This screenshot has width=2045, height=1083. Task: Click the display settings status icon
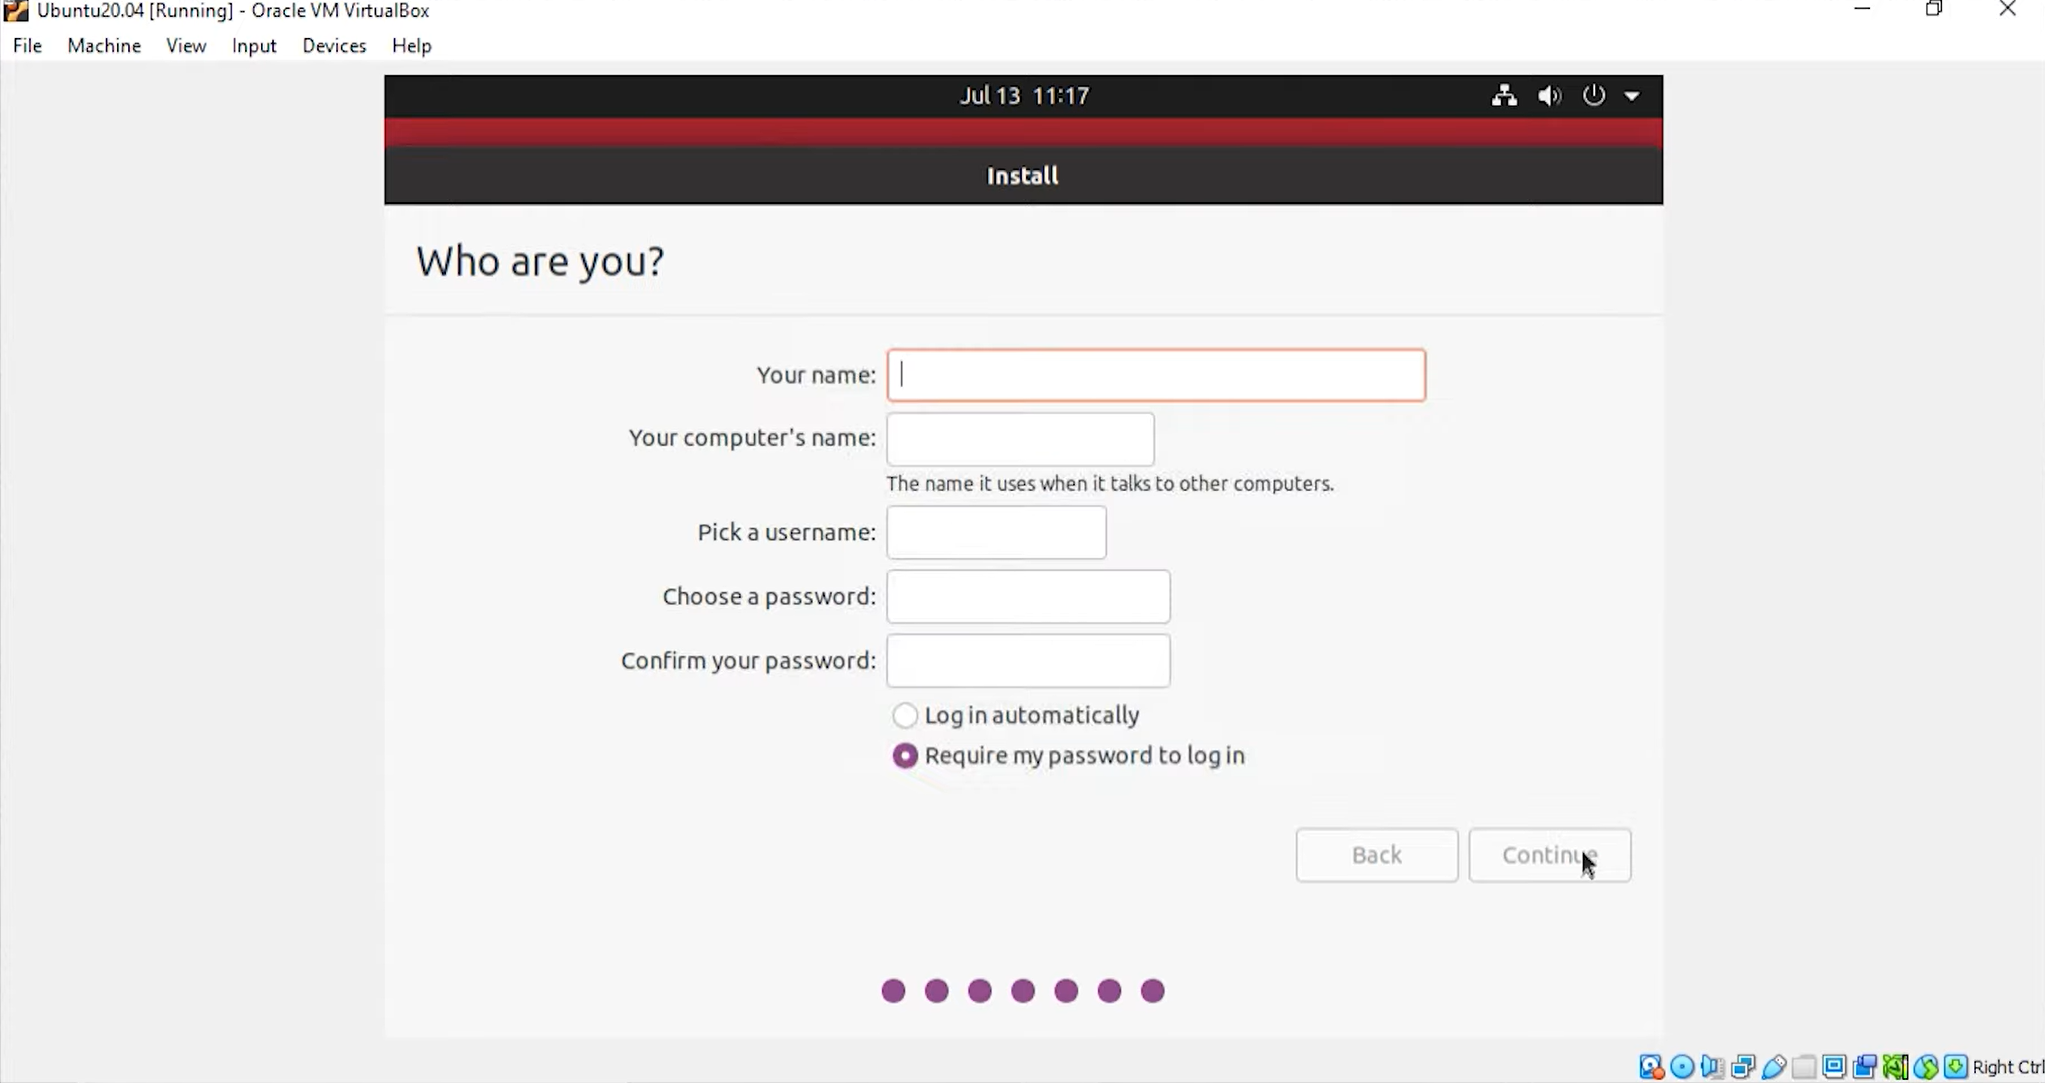tap(1834, 1067)
